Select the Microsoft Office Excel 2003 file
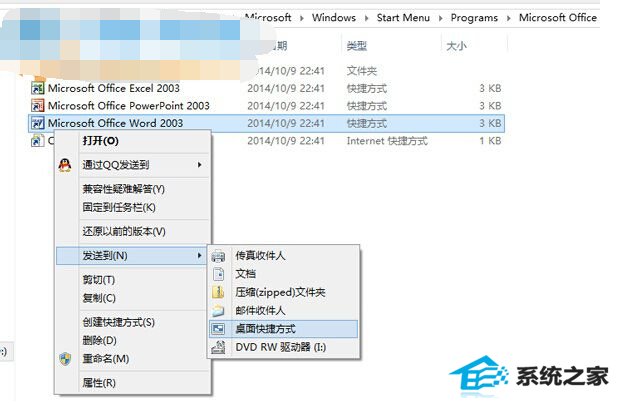Viewport: 617px width, 403px height. click(x=114, y=88)
